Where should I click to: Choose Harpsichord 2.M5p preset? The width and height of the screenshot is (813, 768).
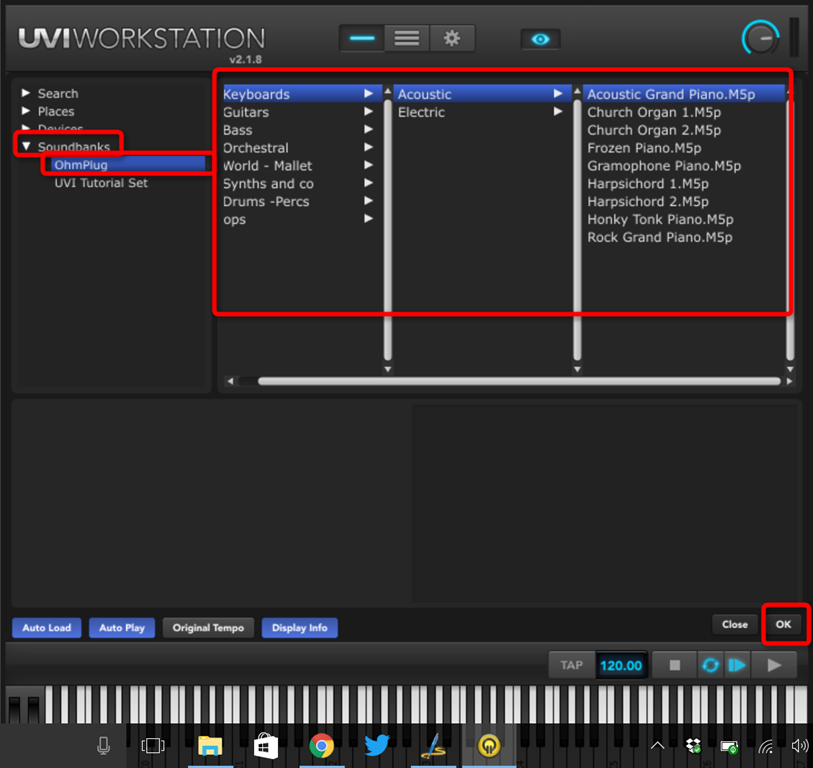tap(648, 201)
